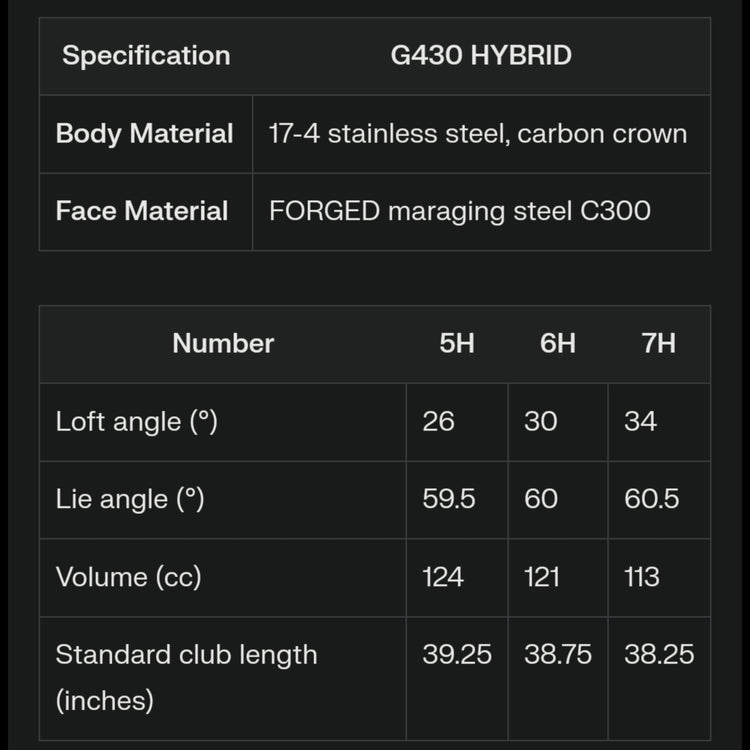This screenshot has height=750, width=750.
Task: Select the 5H column header
Action: 457,343
